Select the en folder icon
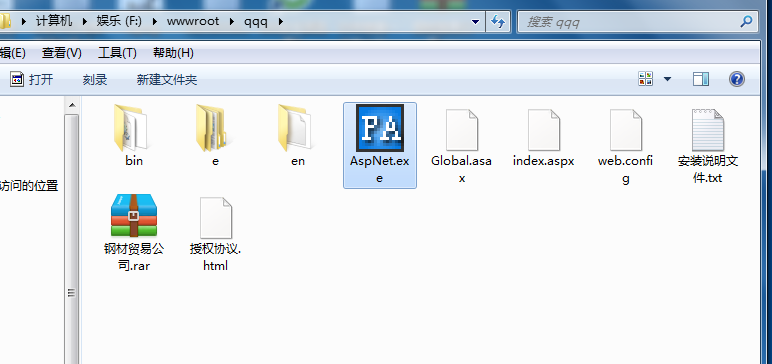The height and width of the screenshot is (364, 772). pos(294,128)
